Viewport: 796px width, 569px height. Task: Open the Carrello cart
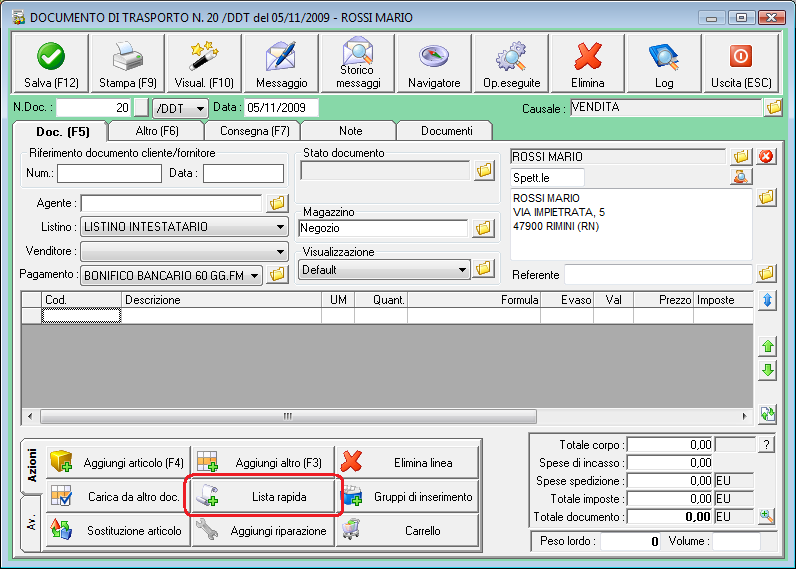[408, 530]
